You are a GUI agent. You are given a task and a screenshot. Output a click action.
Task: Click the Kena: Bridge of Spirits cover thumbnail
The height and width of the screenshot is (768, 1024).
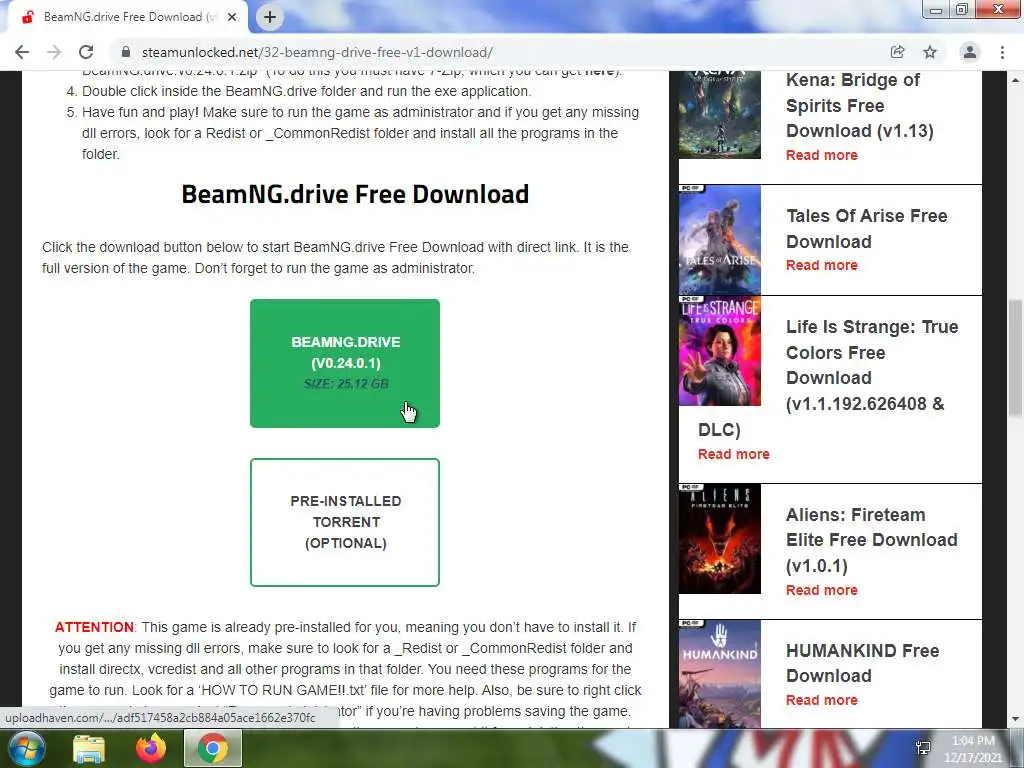(720, 115)
